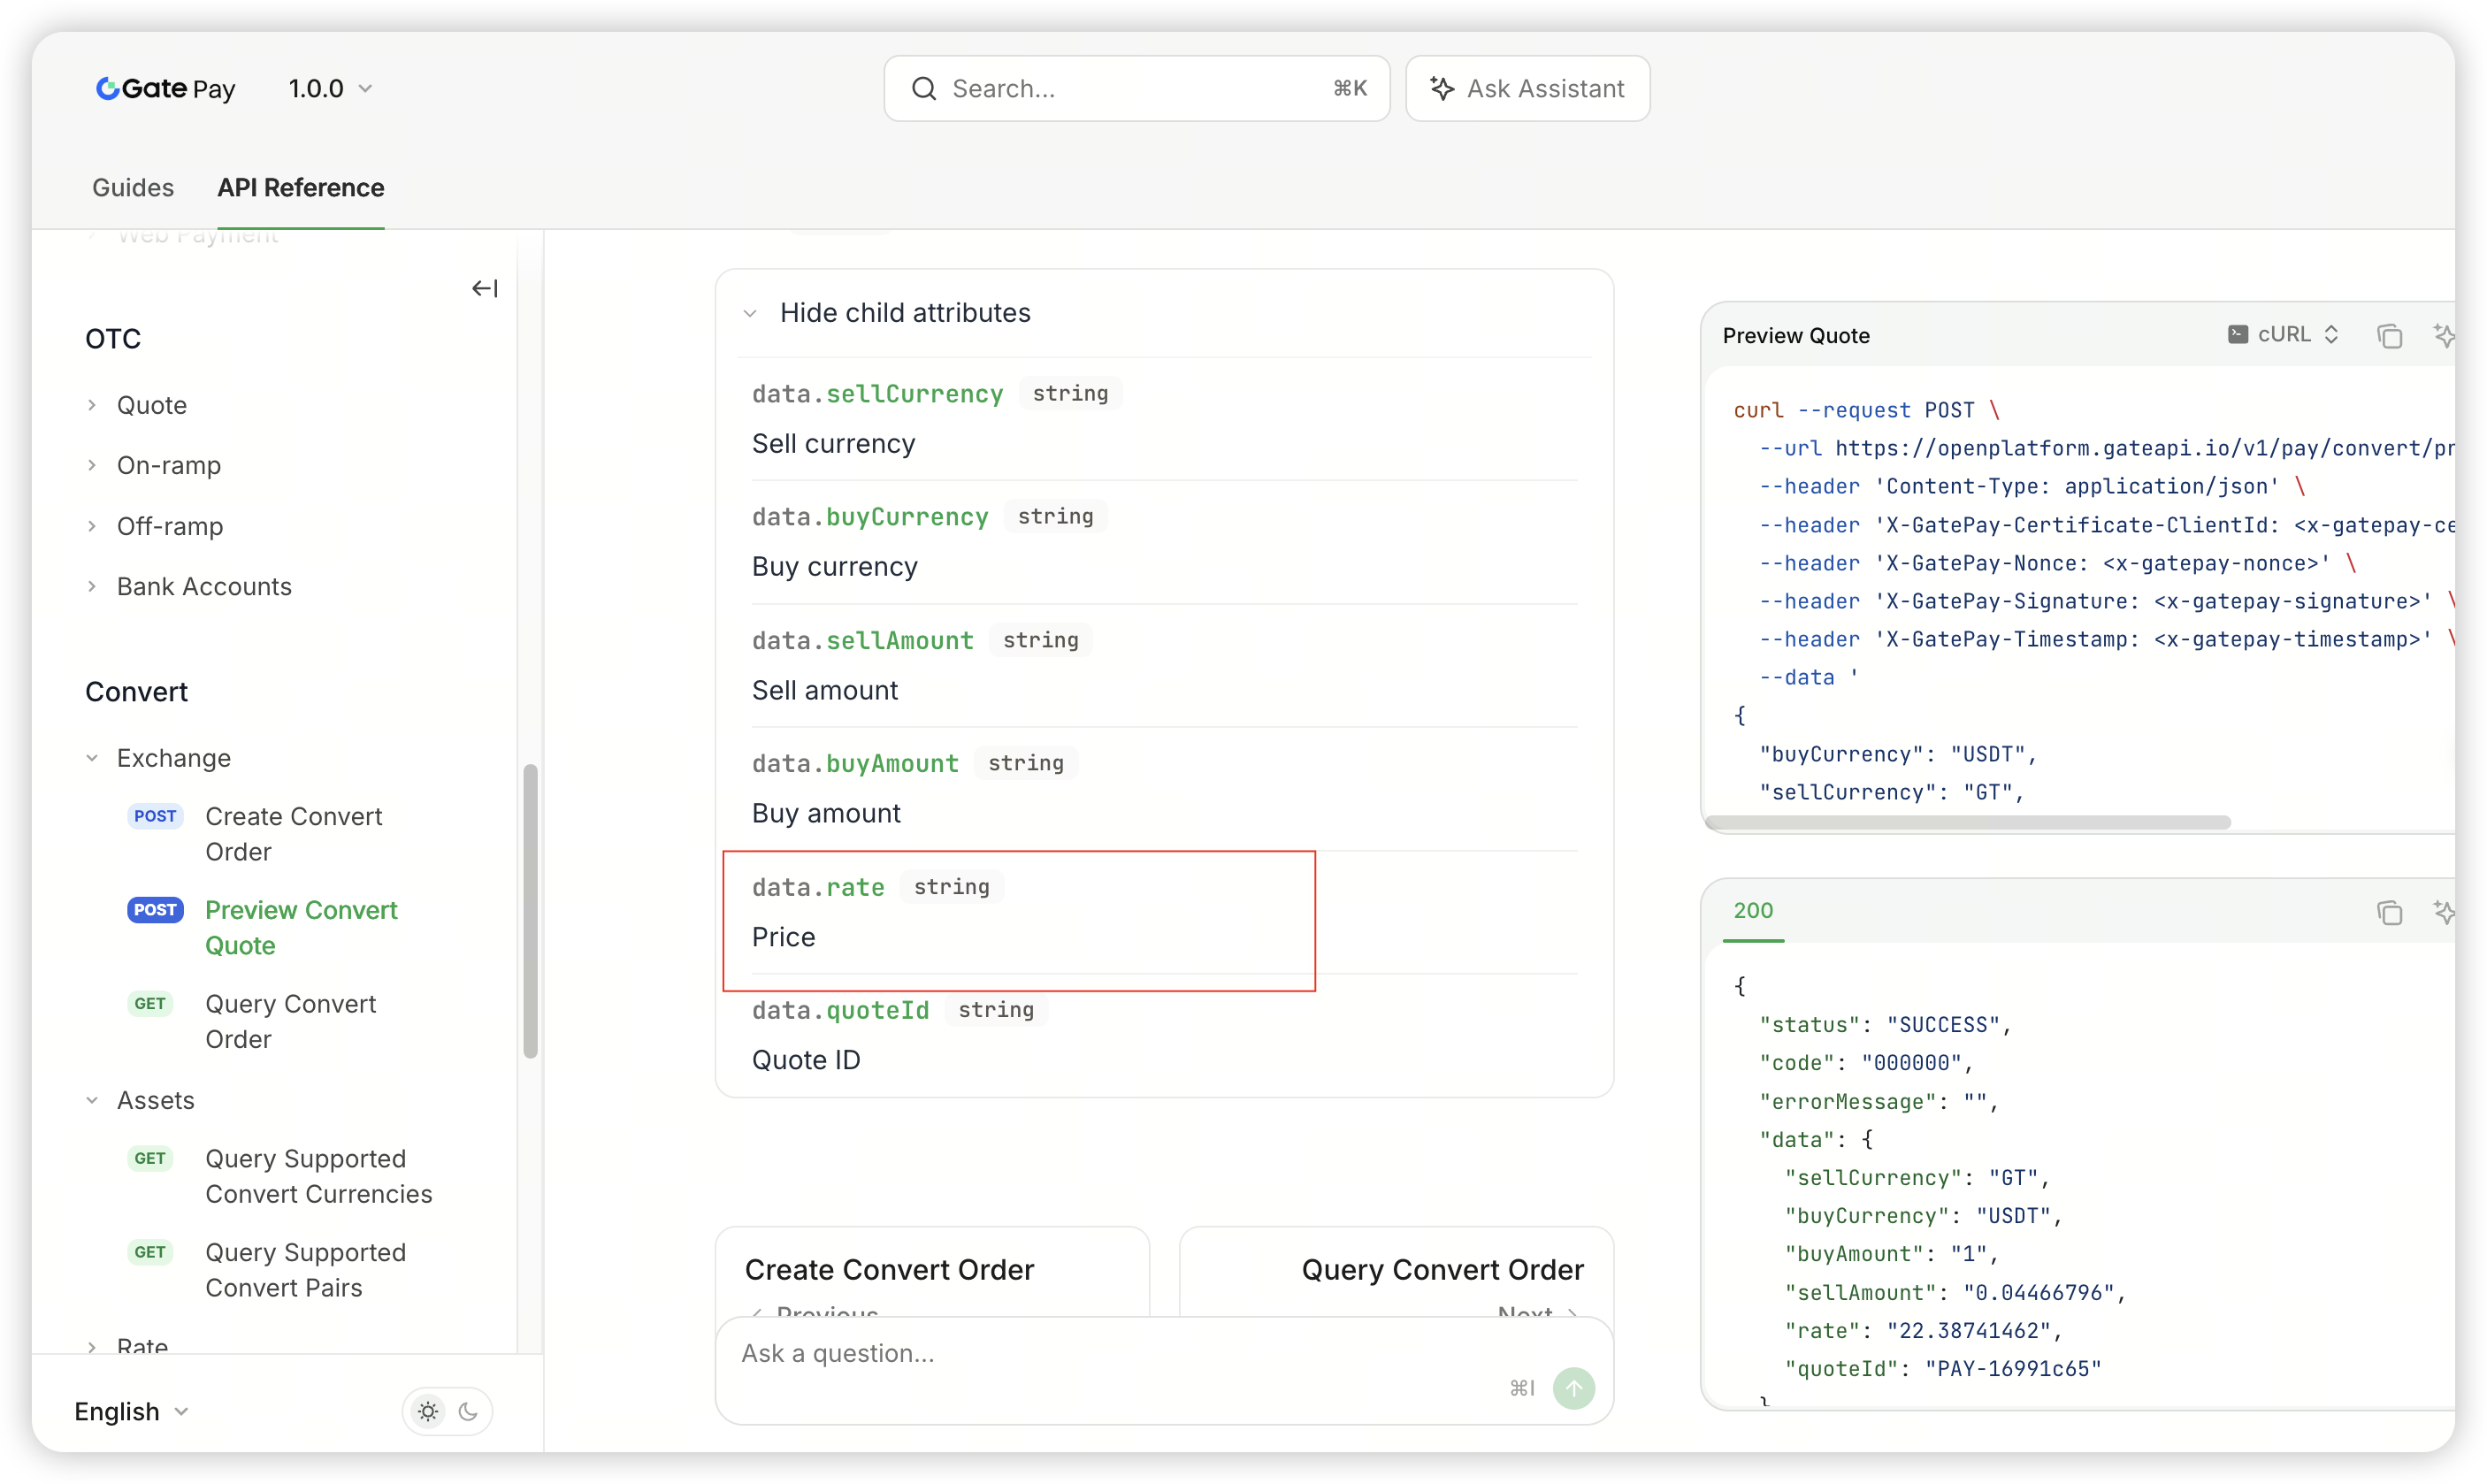This screenshot has height=1484, width=2487.
Task: Switch to light mode
Action: 428,1412
